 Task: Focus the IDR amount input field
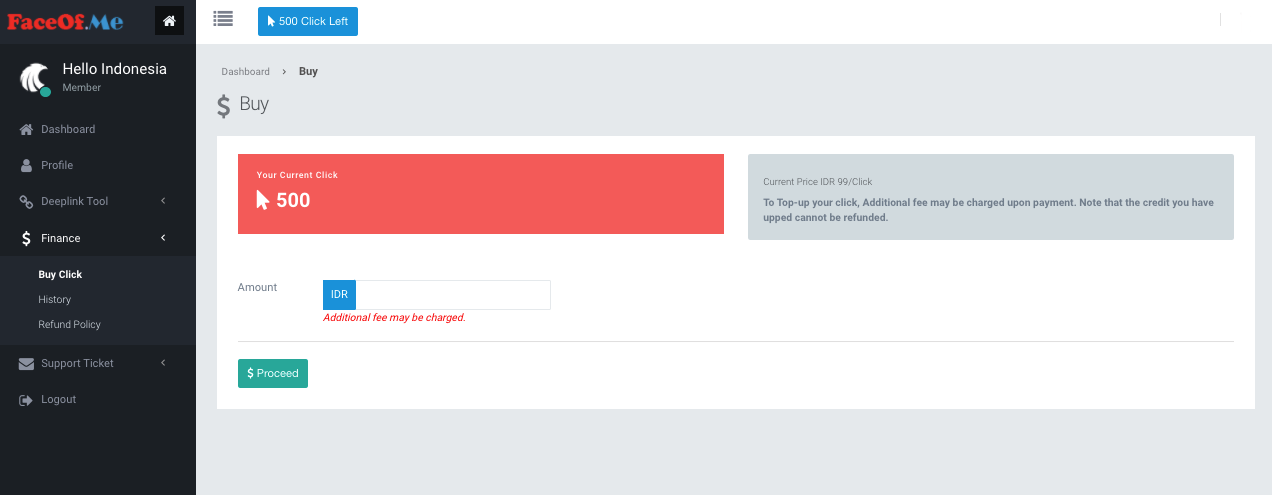click(x=452, y=295)
